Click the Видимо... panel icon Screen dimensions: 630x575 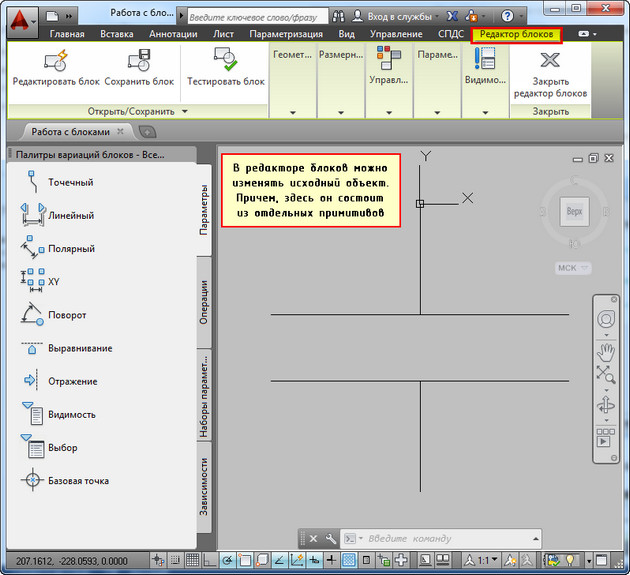click(485, 58)
